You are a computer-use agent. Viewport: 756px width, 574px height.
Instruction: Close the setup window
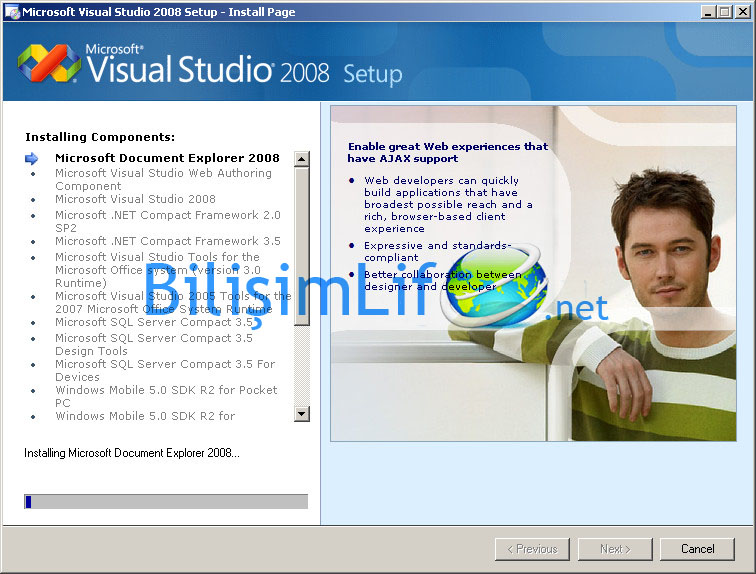[x=742, y=12]
